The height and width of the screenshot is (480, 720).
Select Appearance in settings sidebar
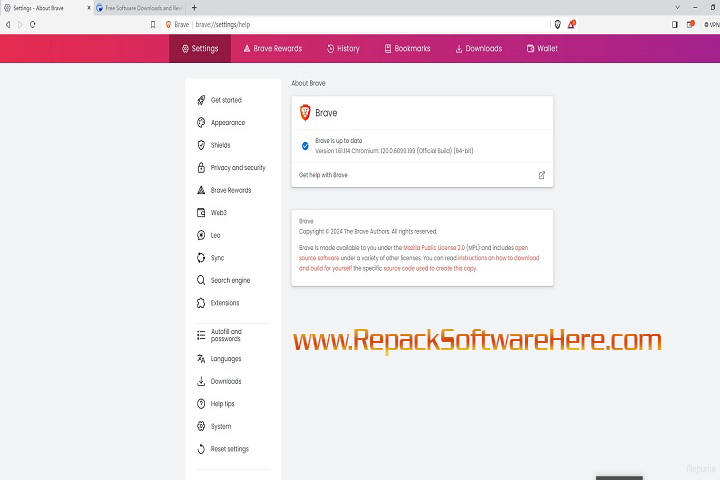(228, 123)
